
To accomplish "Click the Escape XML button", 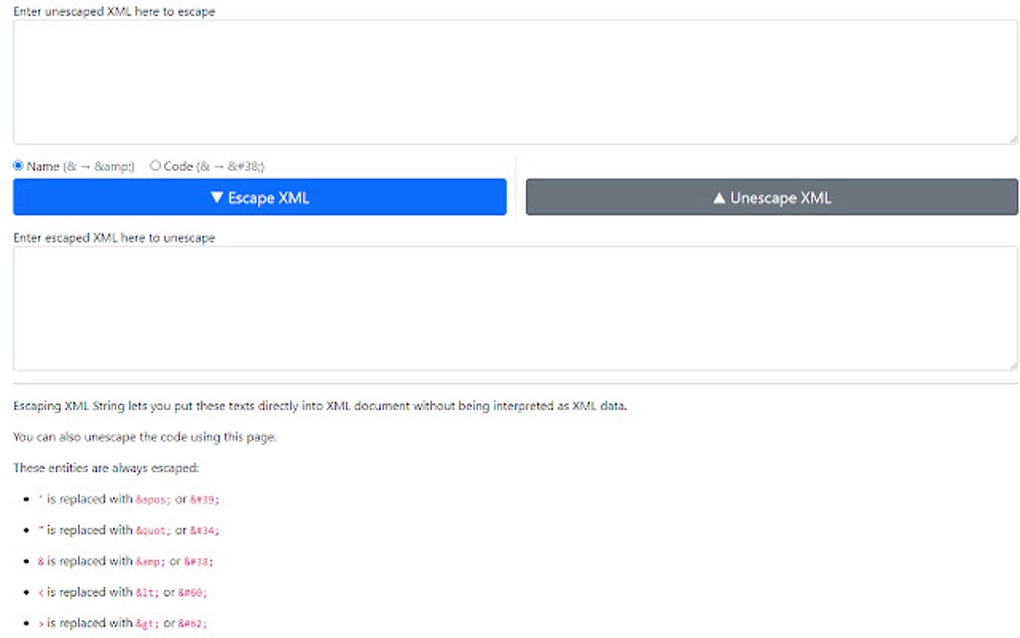I will (259, 197).
